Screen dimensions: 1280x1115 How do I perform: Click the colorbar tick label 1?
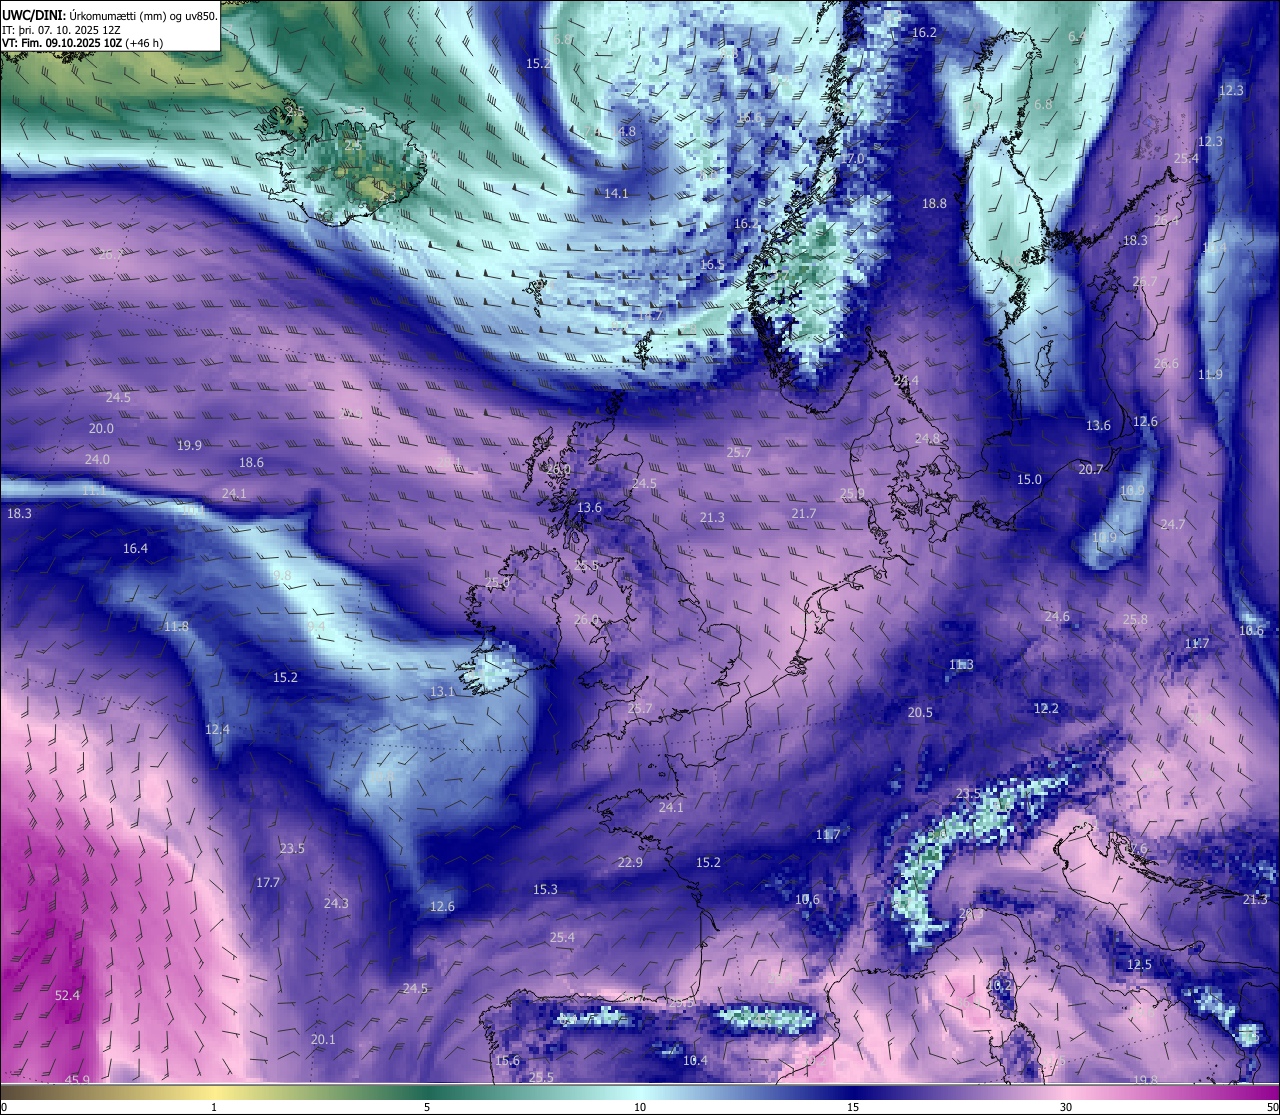click(213, 1106)
